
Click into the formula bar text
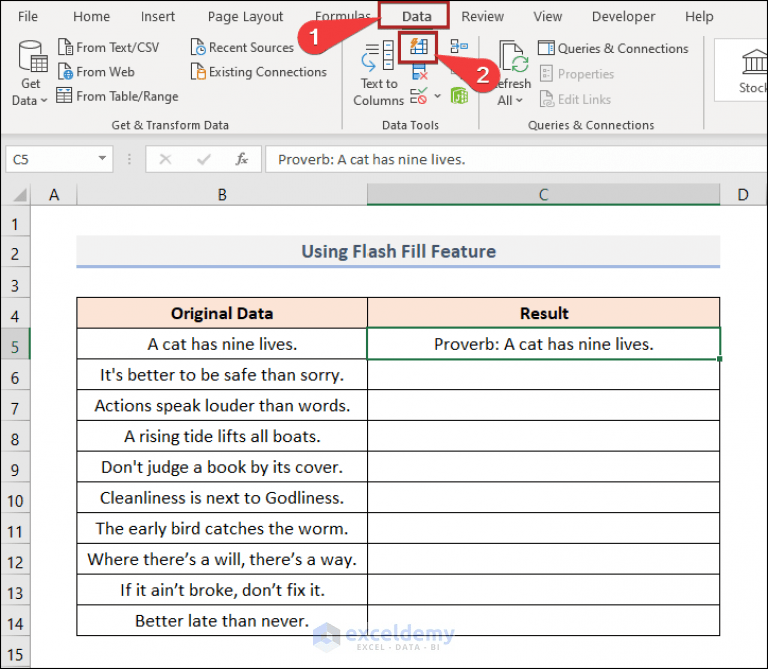516,159
